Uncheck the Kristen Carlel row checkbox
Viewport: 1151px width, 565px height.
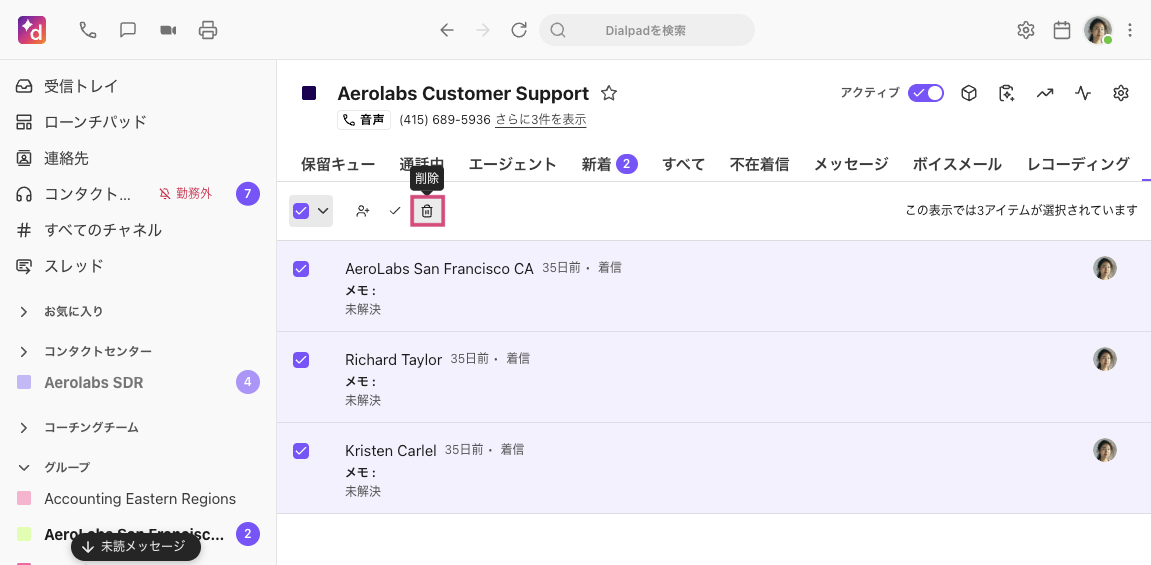click(301, 451)
